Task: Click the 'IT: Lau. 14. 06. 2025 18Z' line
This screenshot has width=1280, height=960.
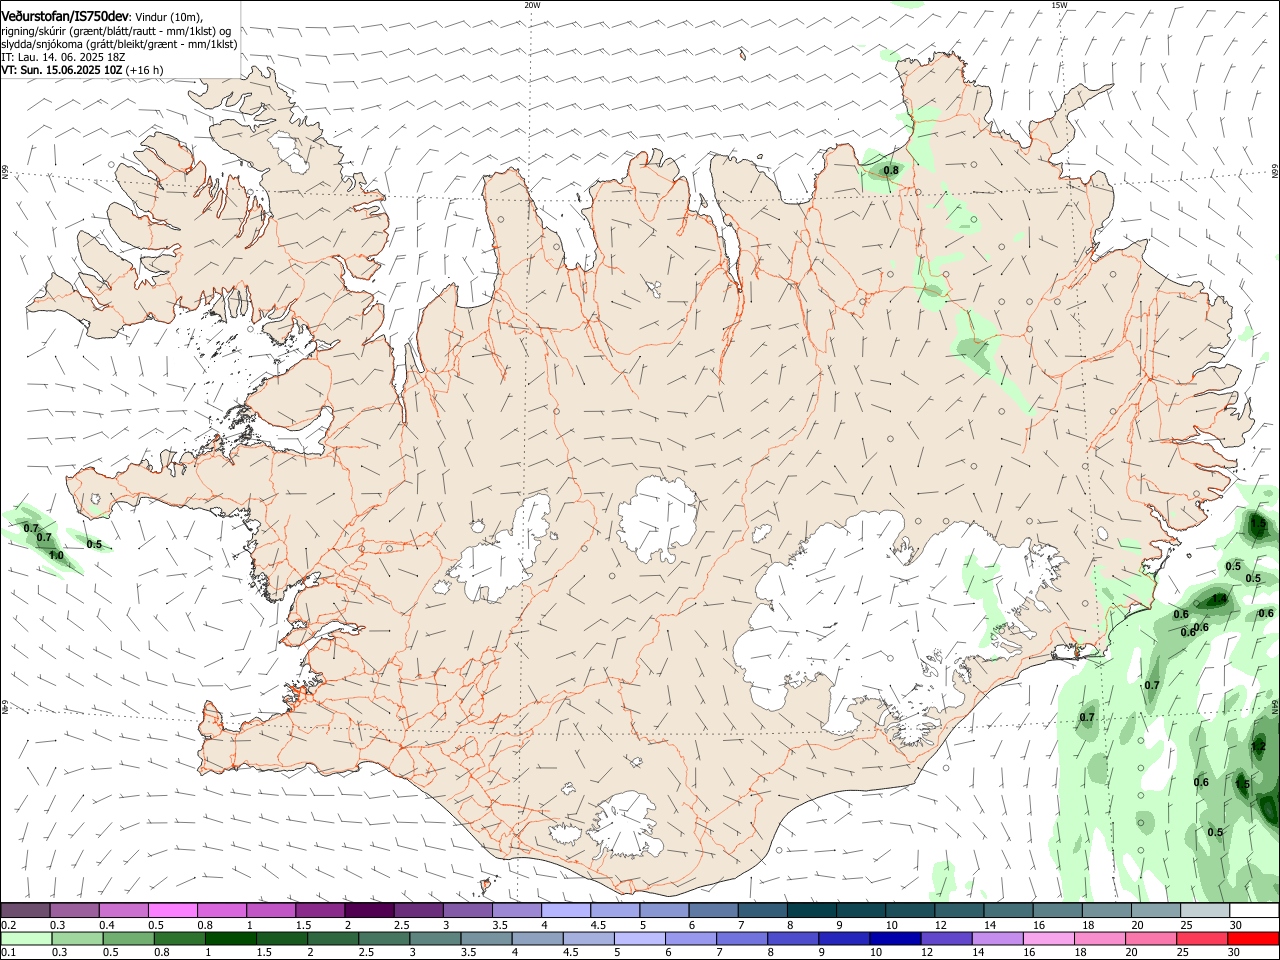Action: click(x=63, y=58)
